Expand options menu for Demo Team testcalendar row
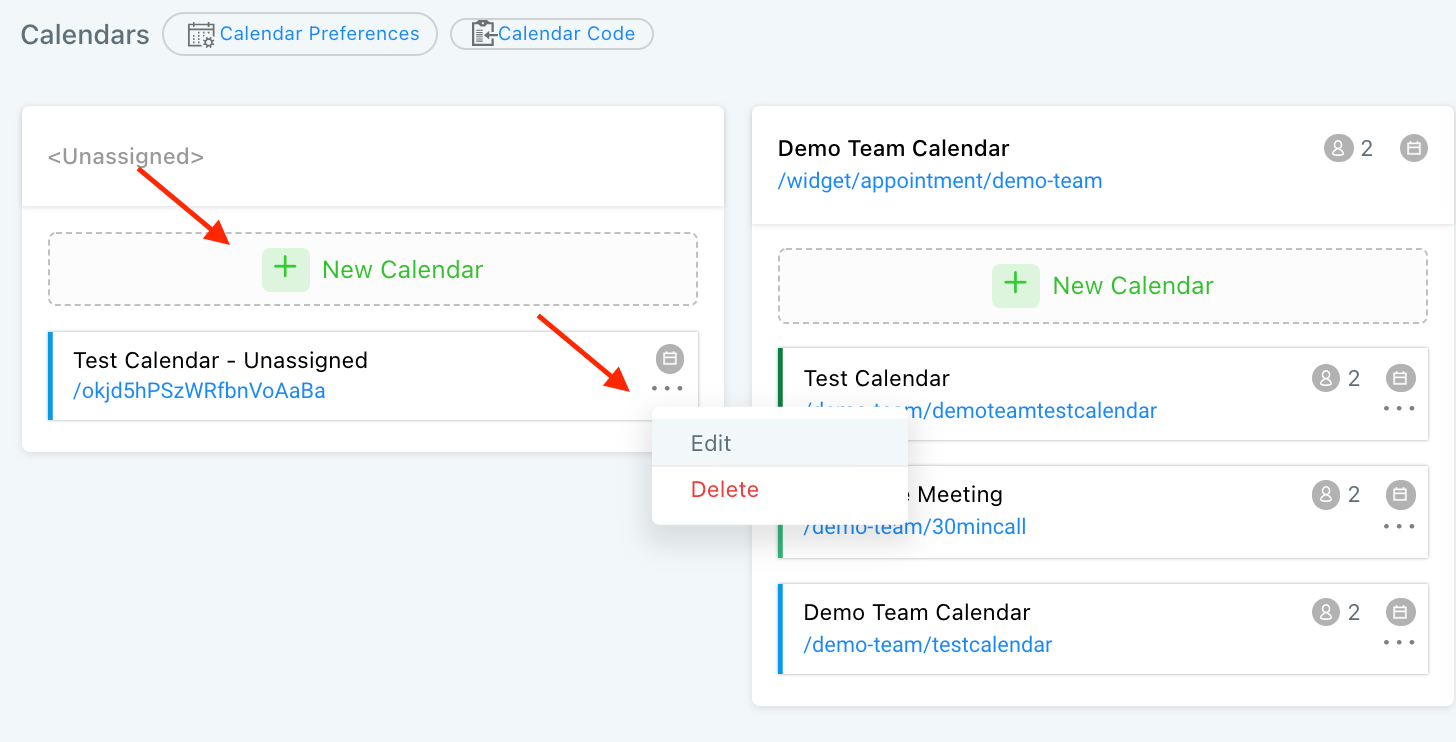This screenshot has height=742, width=1456. tap(1399, 642)
